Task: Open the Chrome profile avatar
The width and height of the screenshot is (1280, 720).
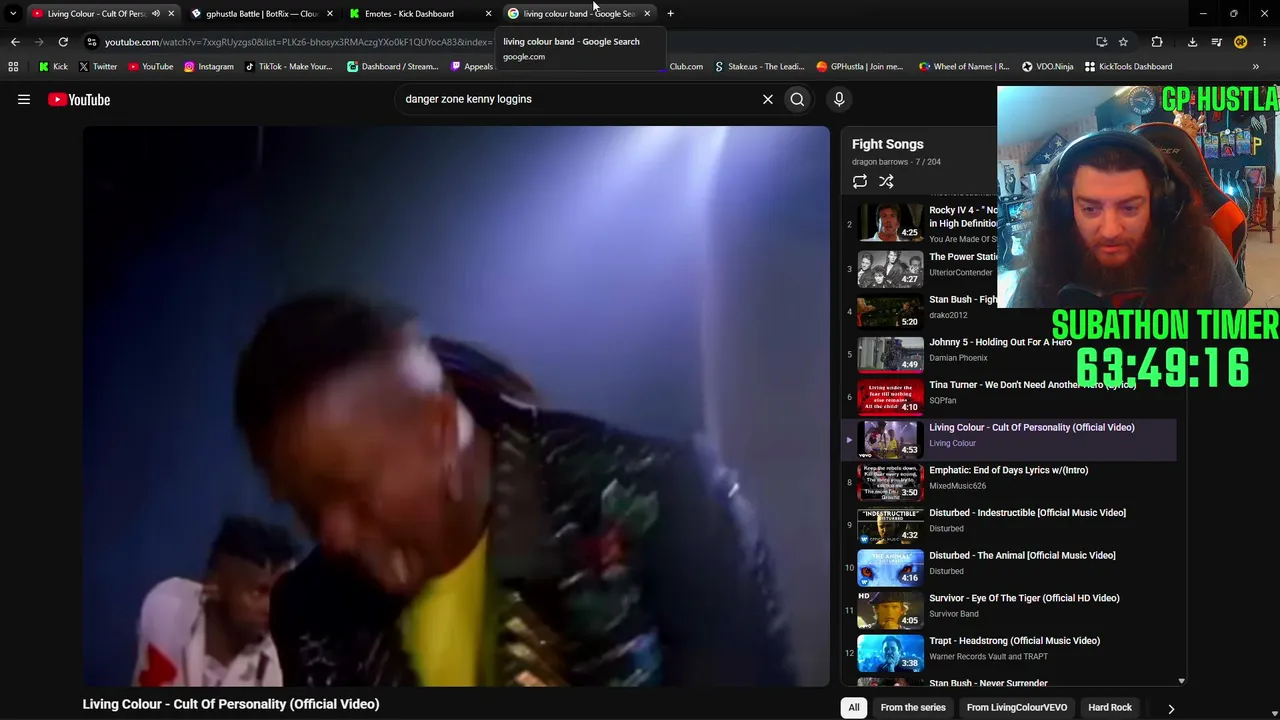Action: point(1240,42)
